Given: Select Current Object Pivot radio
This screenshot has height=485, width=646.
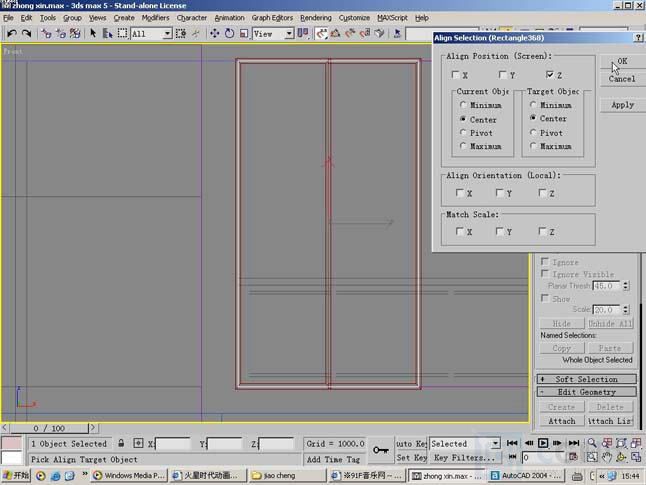Looking at the screenshot, I should click(x=463, y=133).
